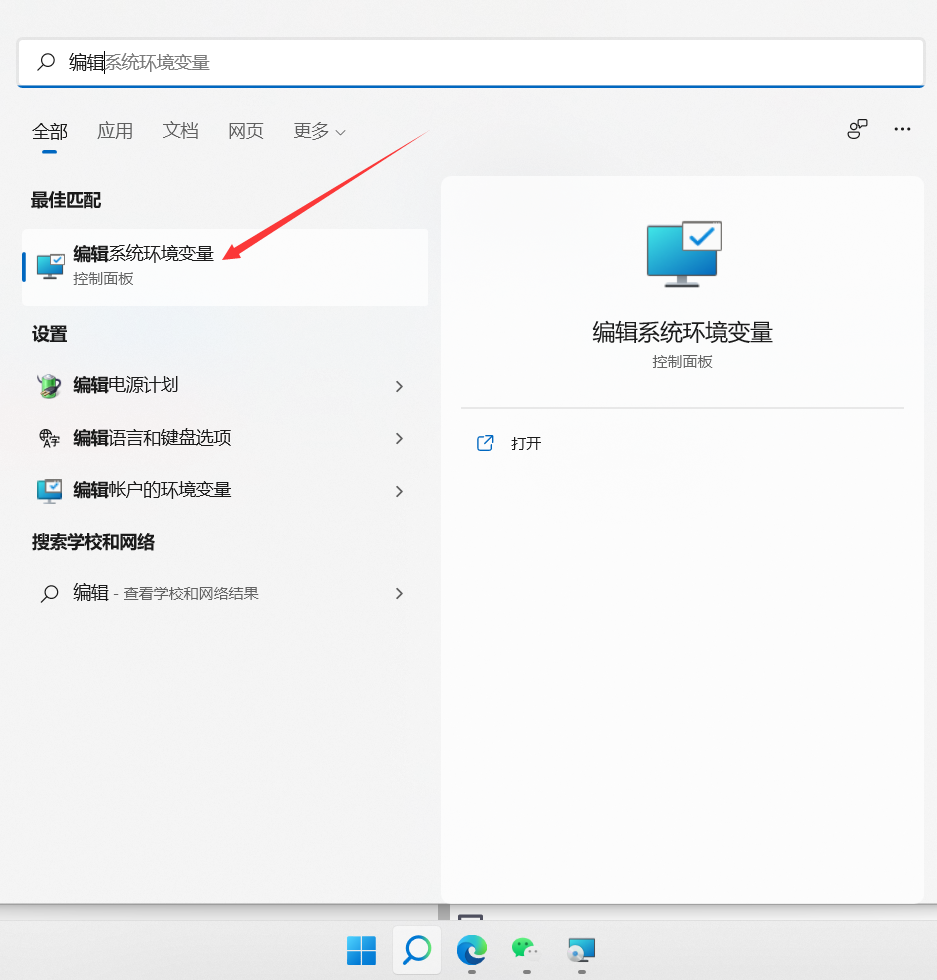Switch to the 文档 tab
The height and width of the screenshot is (980, 937).
tap(181, 131)
